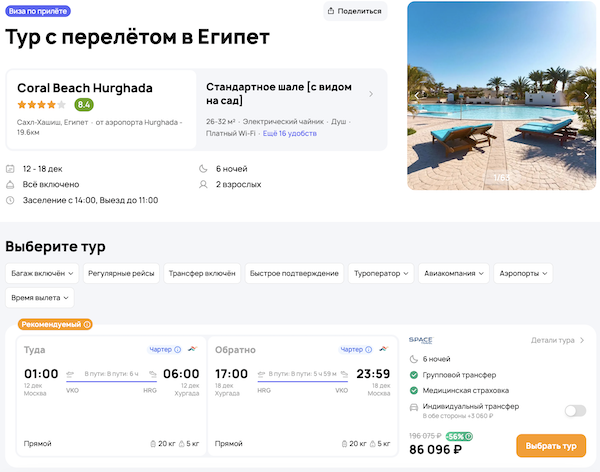Click info icon on the «Рекомендуемый» badge
Screen dimensions: 600x472
(87, 324)
